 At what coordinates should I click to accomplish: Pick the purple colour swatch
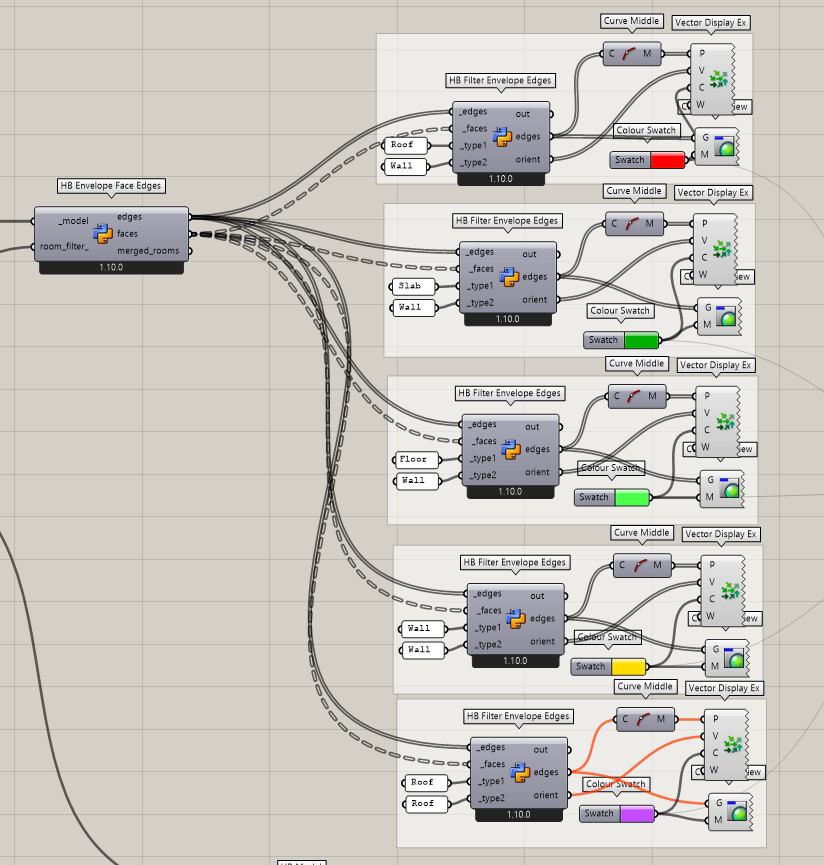(638, 814)
